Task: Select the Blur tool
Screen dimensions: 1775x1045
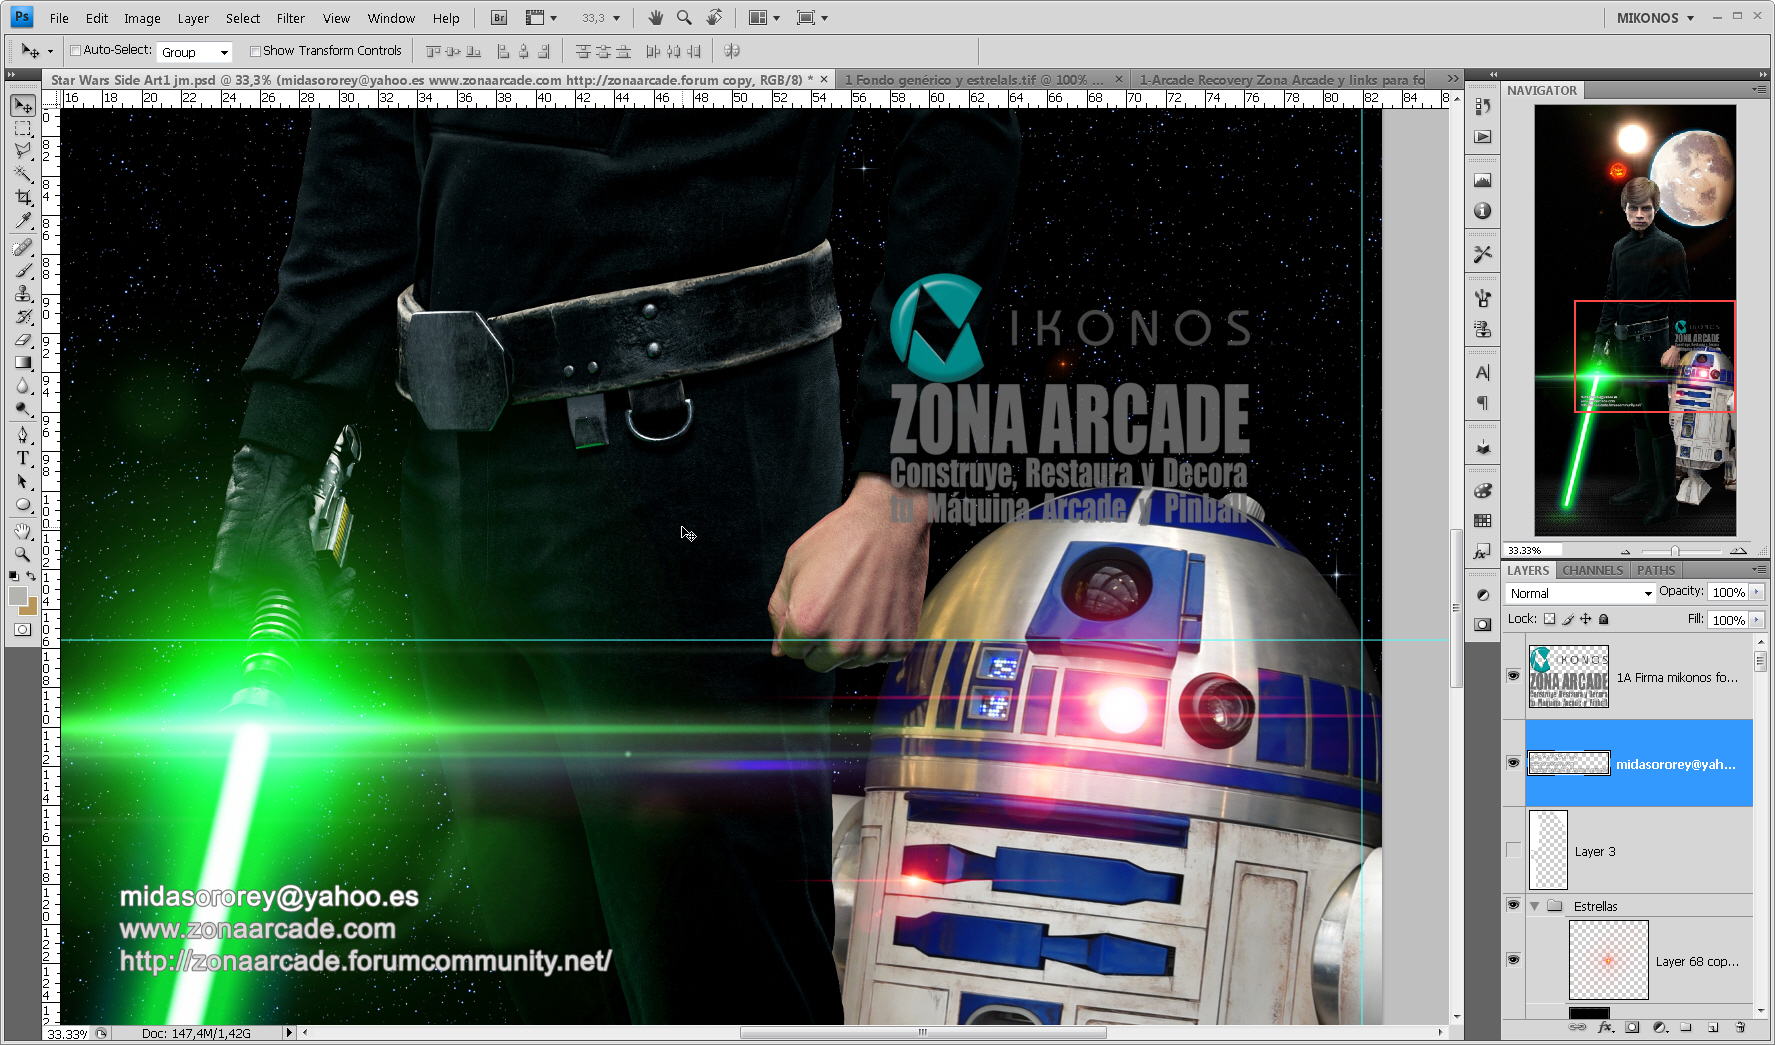Action: point(23,386)
